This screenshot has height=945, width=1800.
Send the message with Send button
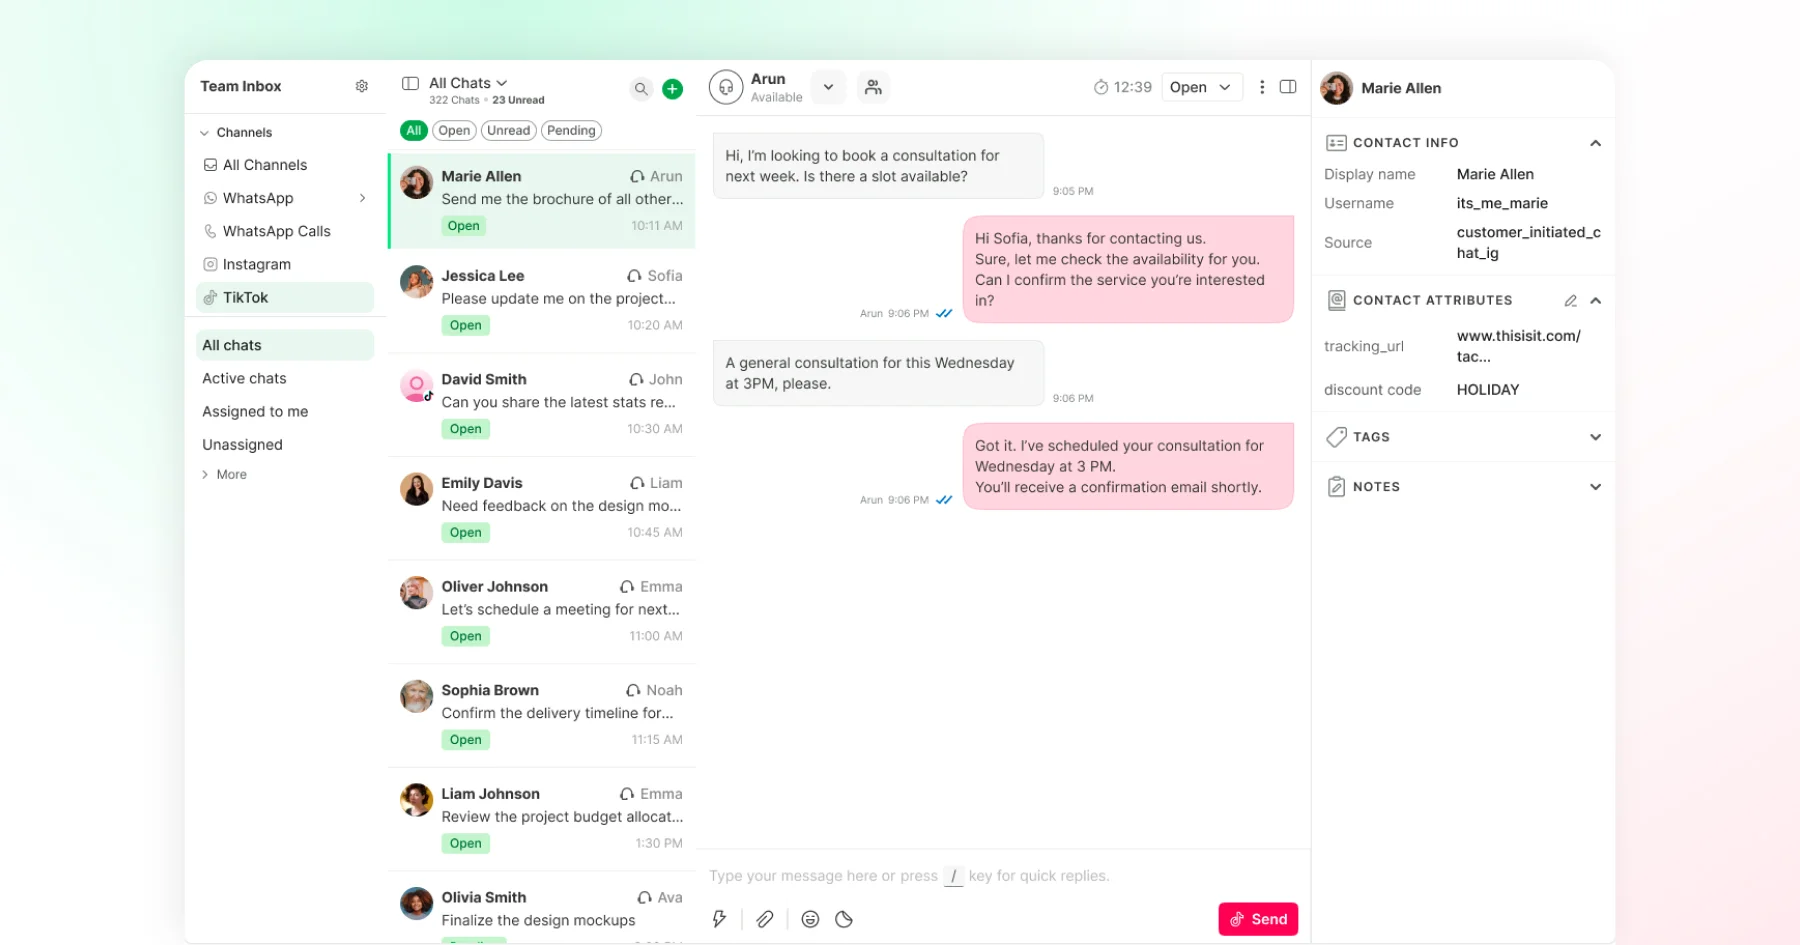tap(1258, 919)
